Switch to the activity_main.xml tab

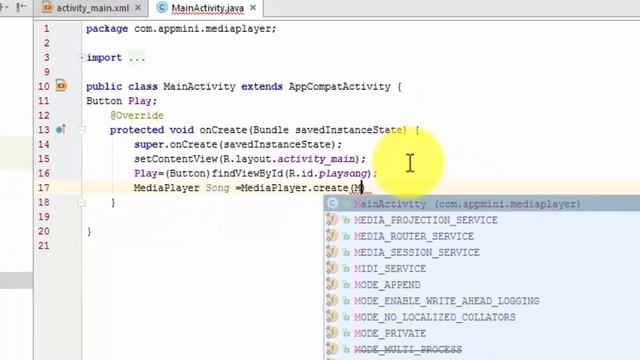(x=92, y=8)
